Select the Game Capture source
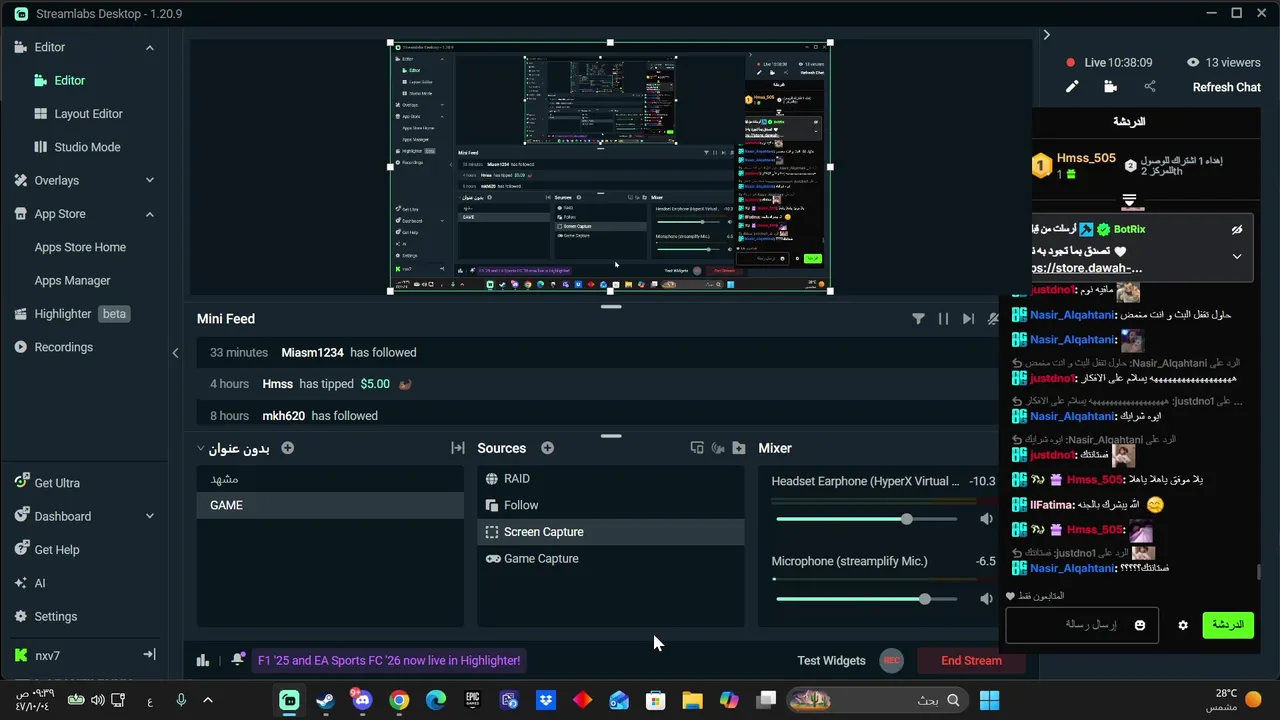 [611, 559]
